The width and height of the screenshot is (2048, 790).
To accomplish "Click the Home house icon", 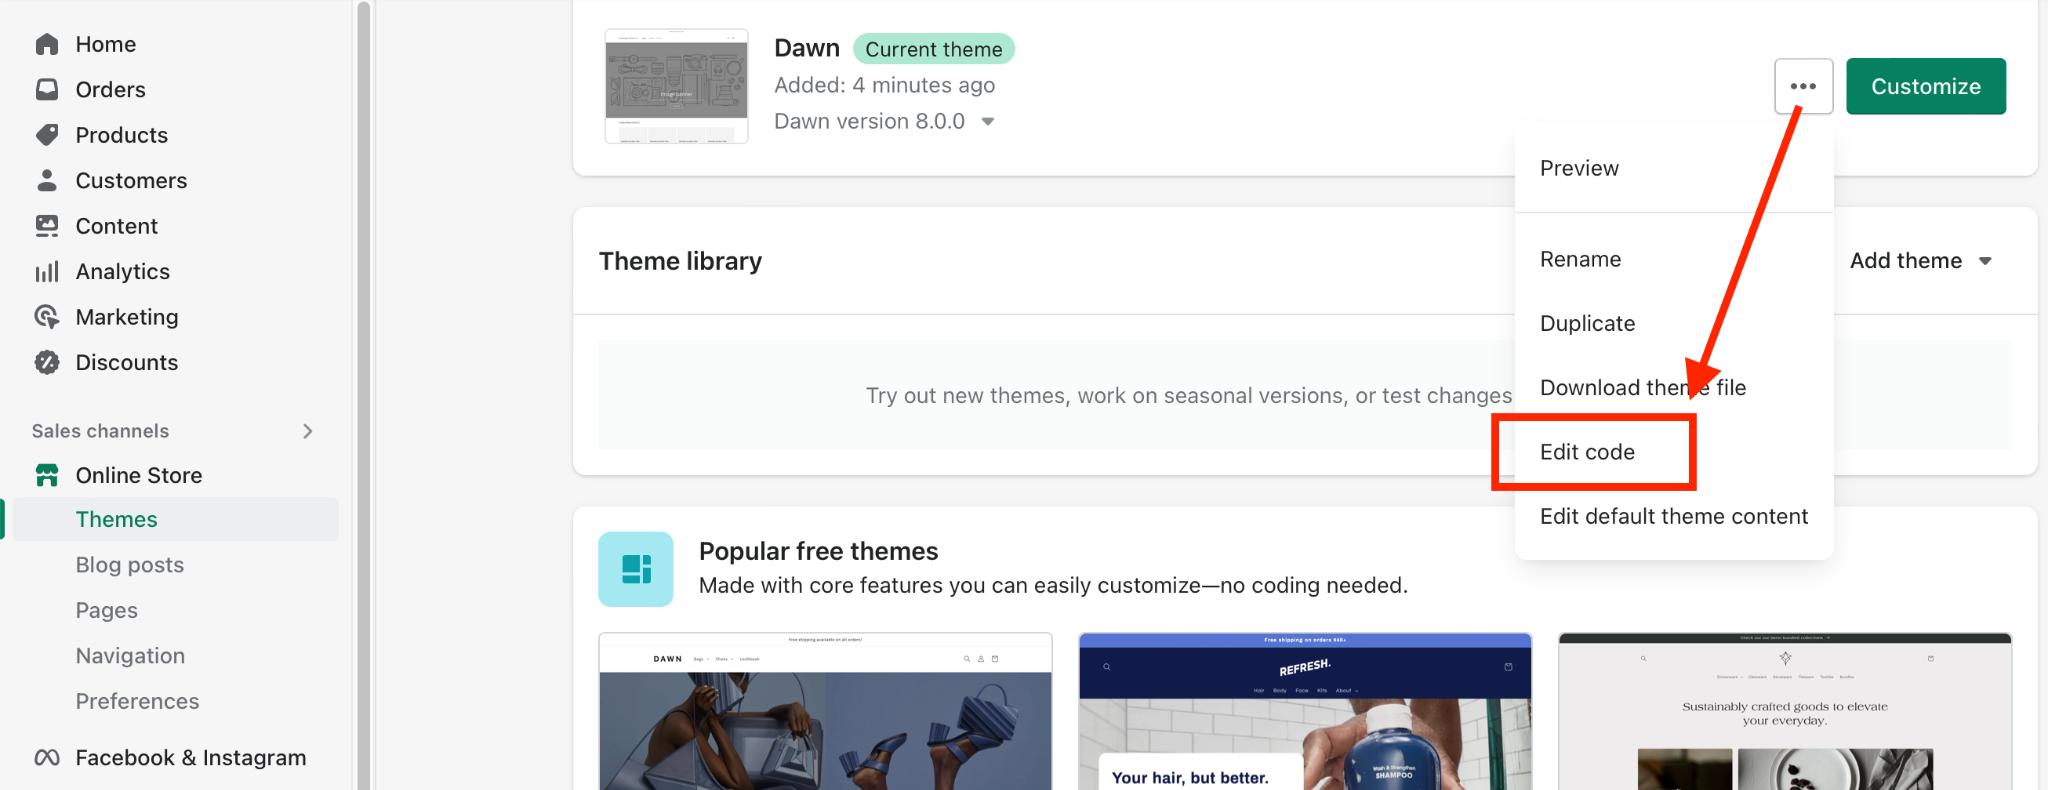I will click(x=47, y=44).
